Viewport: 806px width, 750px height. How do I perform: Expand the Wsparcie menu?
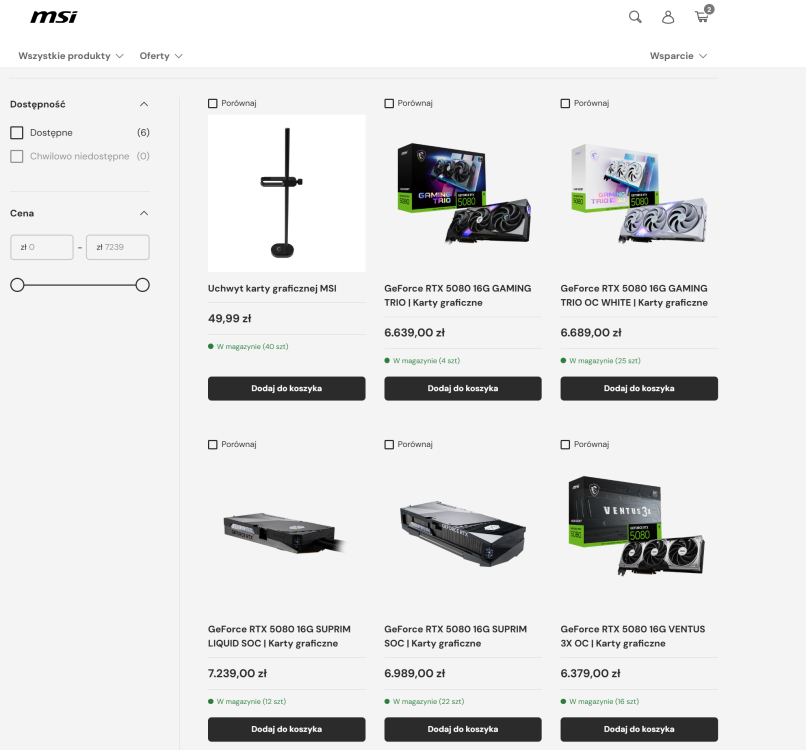[678, 56]
